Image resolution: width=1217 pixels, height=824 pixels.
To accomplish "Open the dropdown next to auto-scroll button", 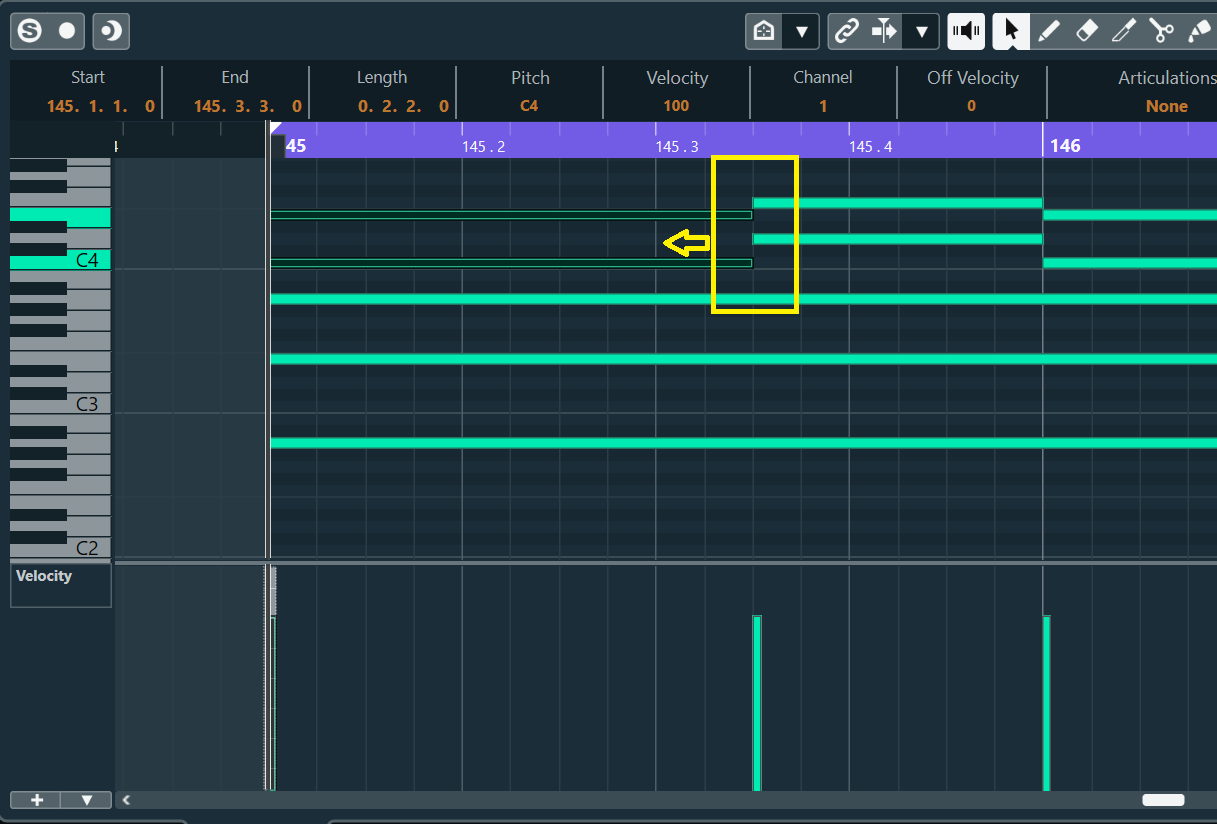I will coord(922,31).
